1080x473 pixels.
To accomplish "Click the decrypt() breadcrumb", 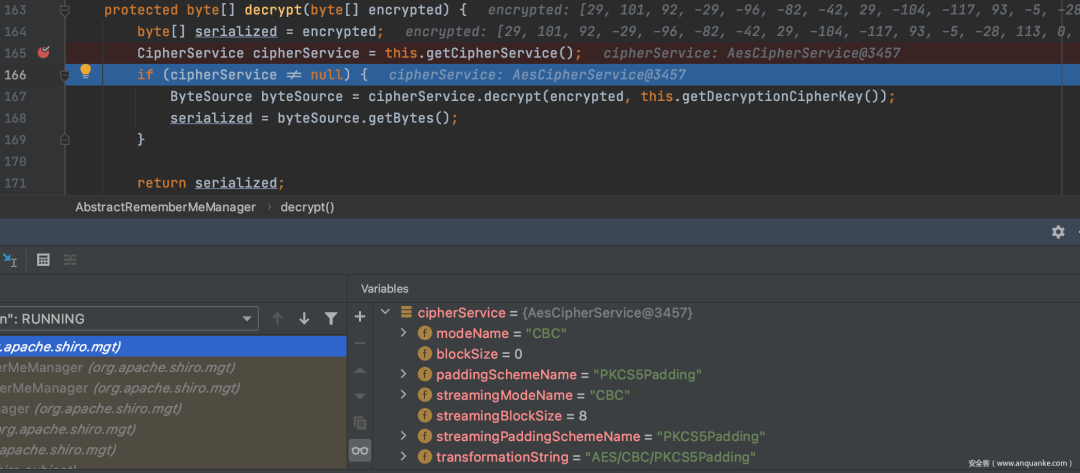I will pos(307,207).
